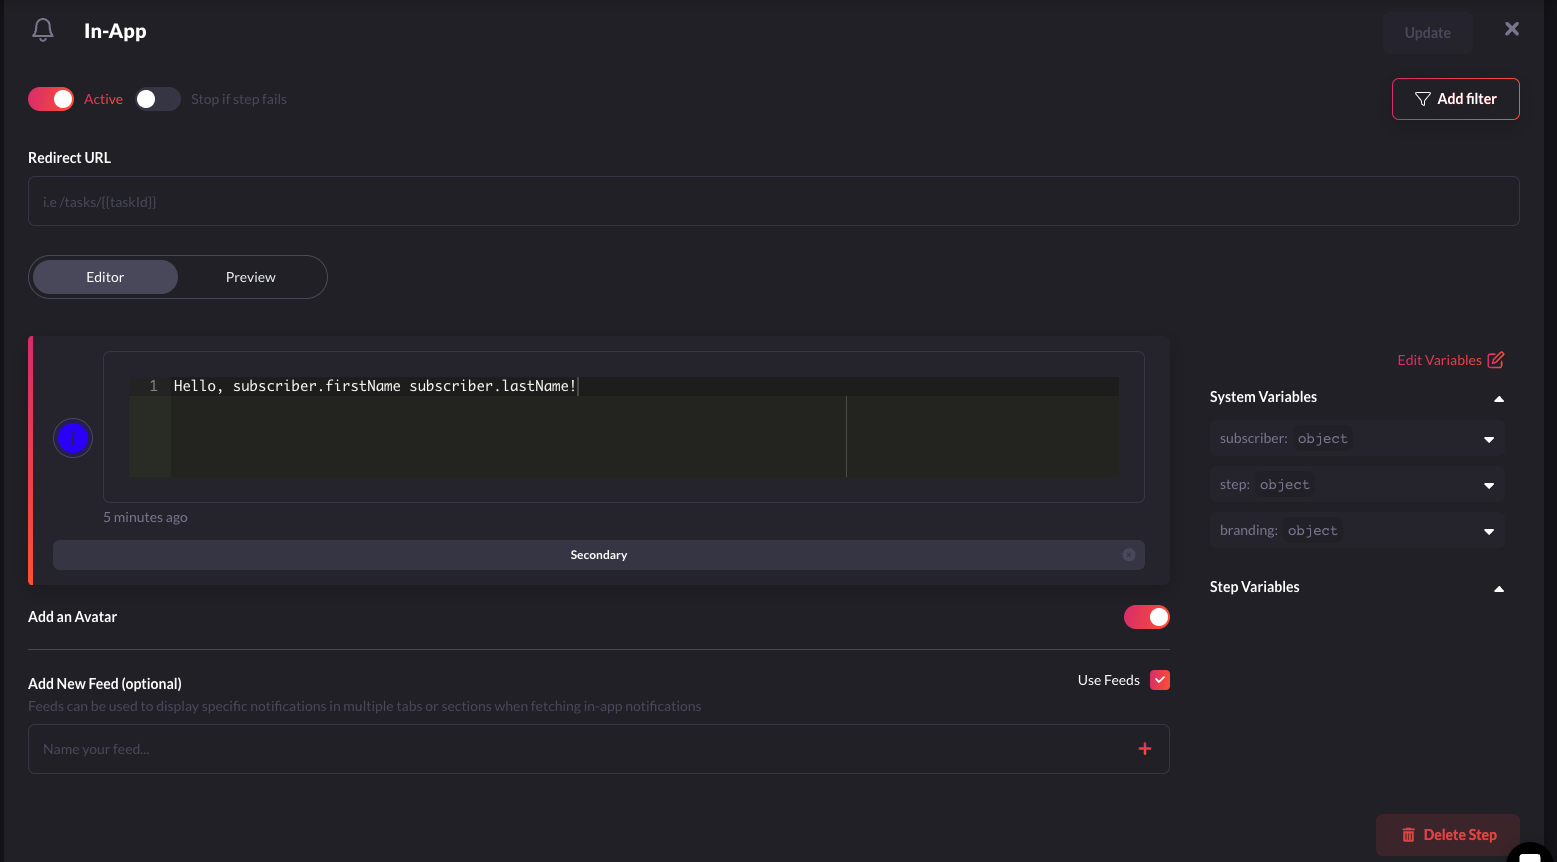Collapse the System Variables section

tap(1499, 398)
